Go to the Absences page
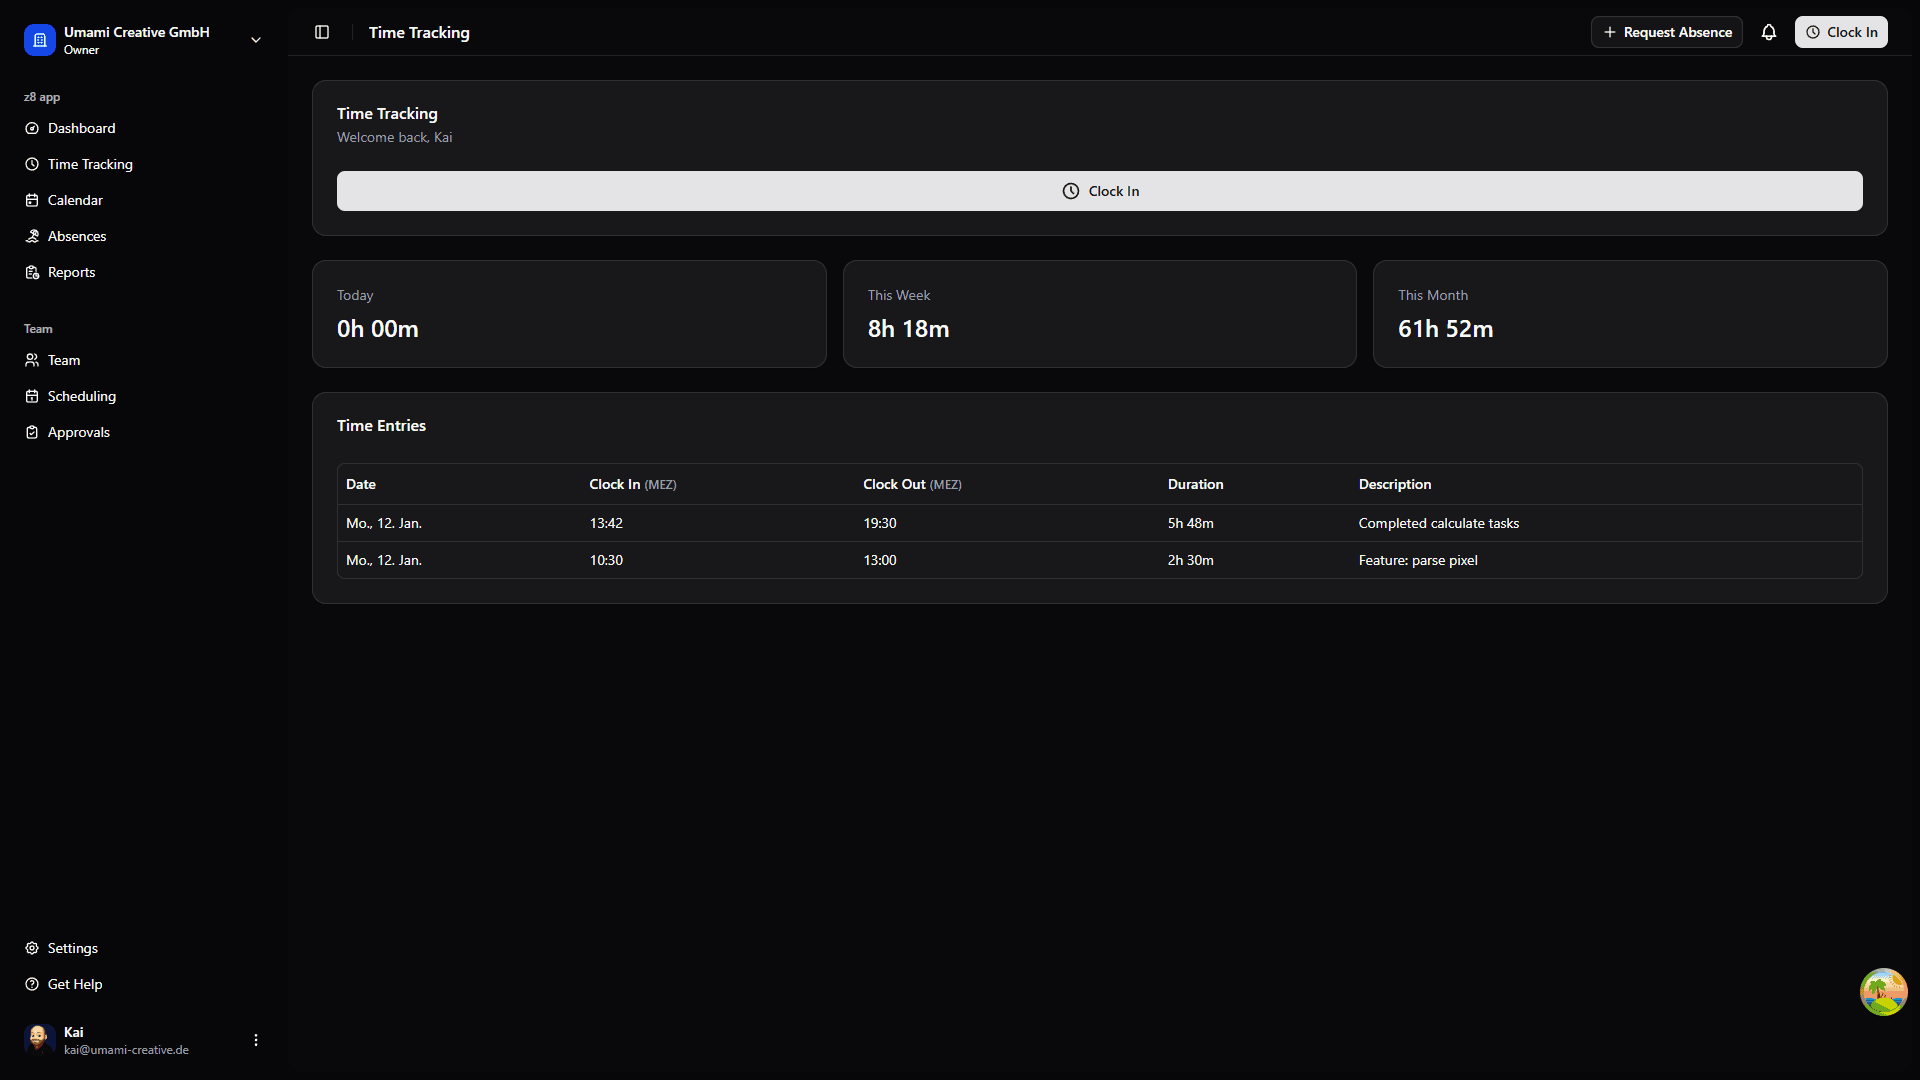 77,236
